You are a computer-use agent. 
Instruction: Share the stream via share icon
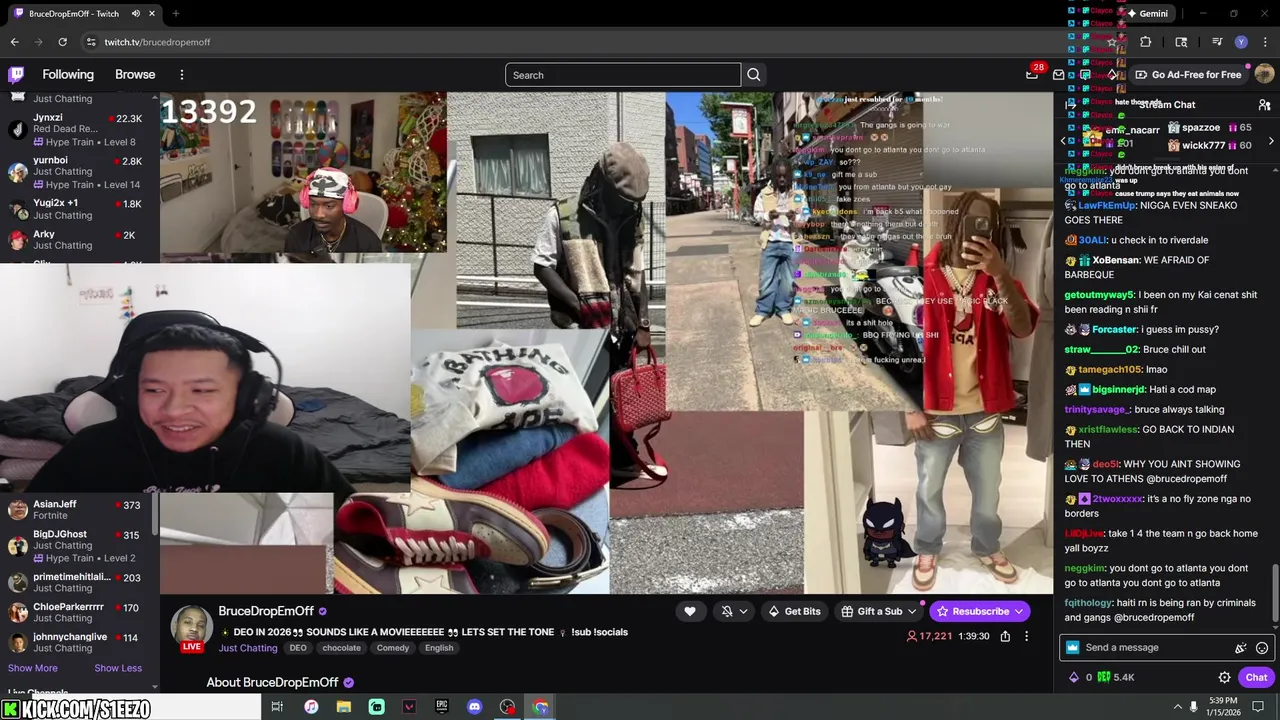pos(1005,636)
